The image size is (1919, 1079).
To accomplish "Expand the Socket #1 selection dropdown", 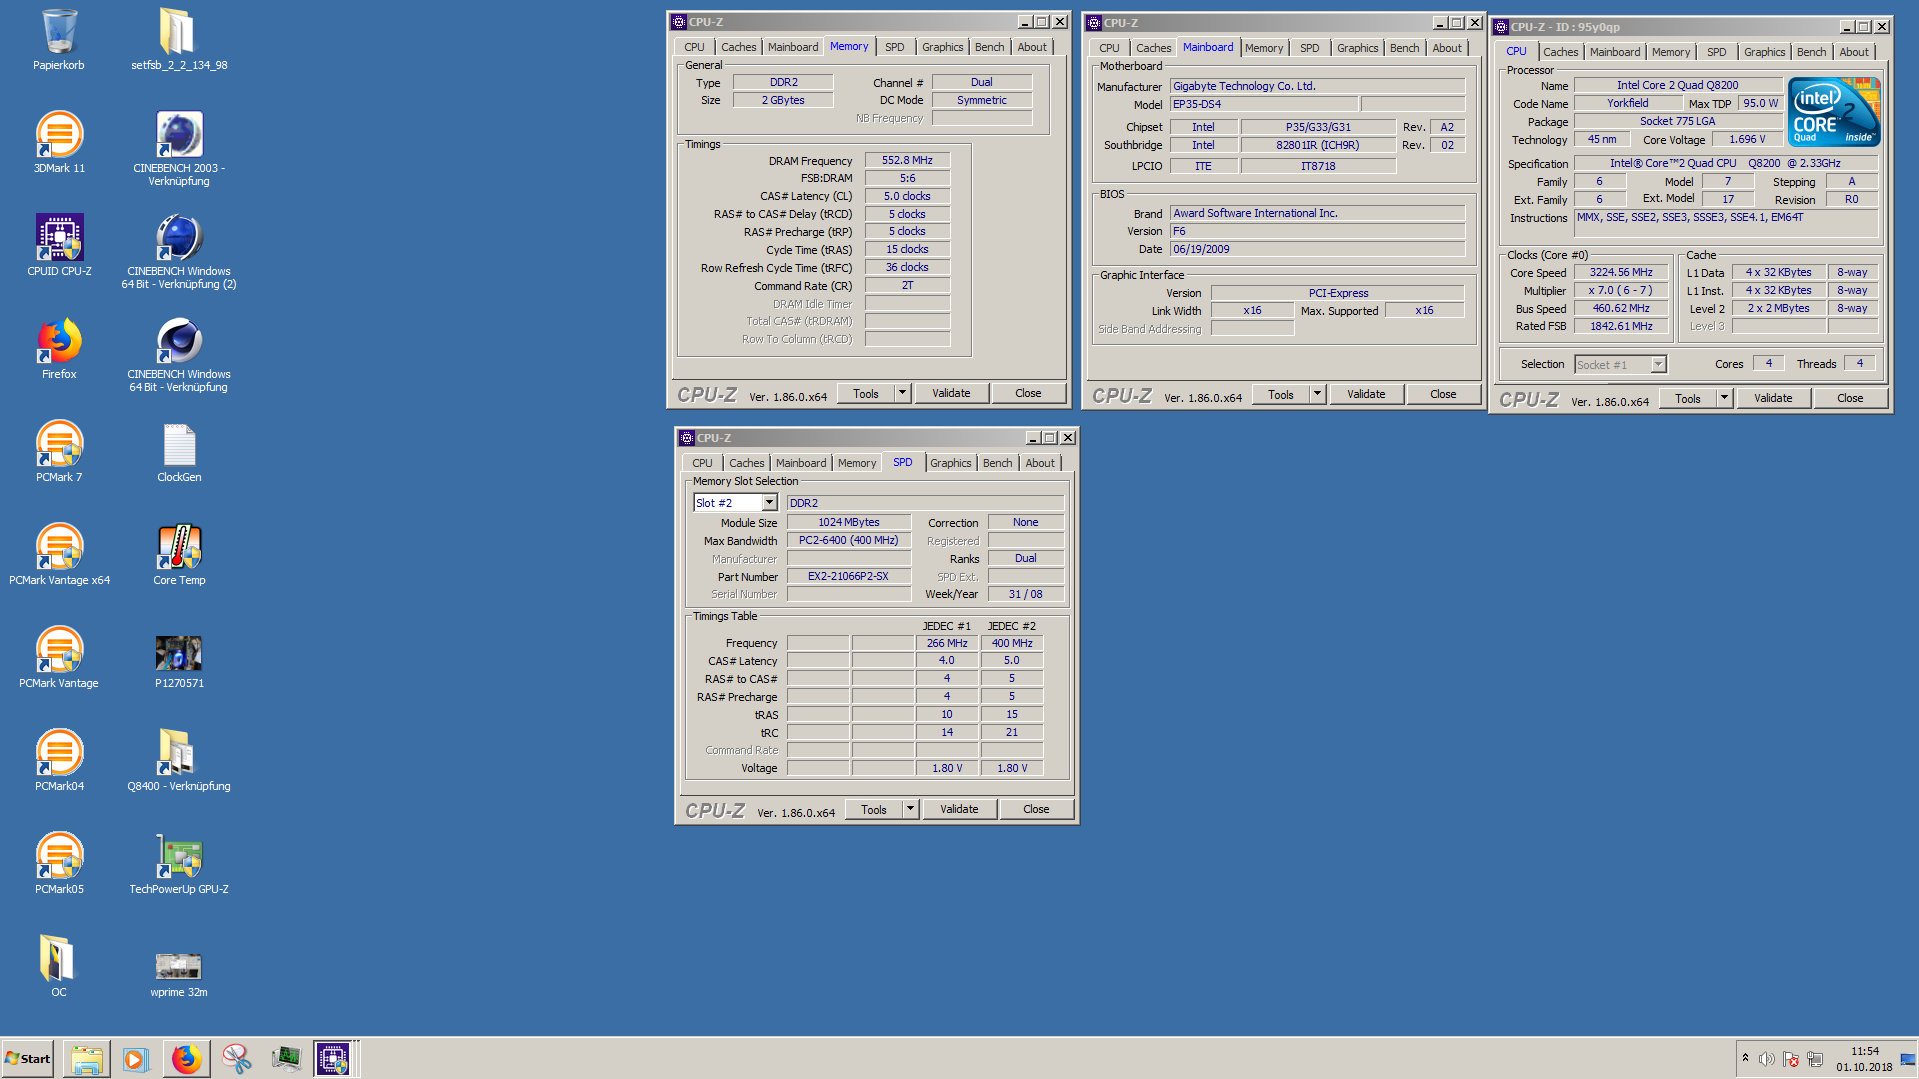I will tap(1658, 365).
